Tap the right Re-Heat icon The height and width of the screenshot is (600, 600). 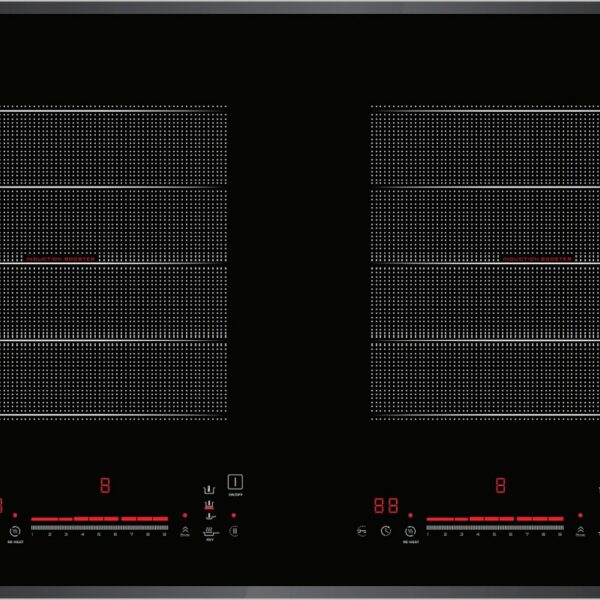[x=411, y=531]
